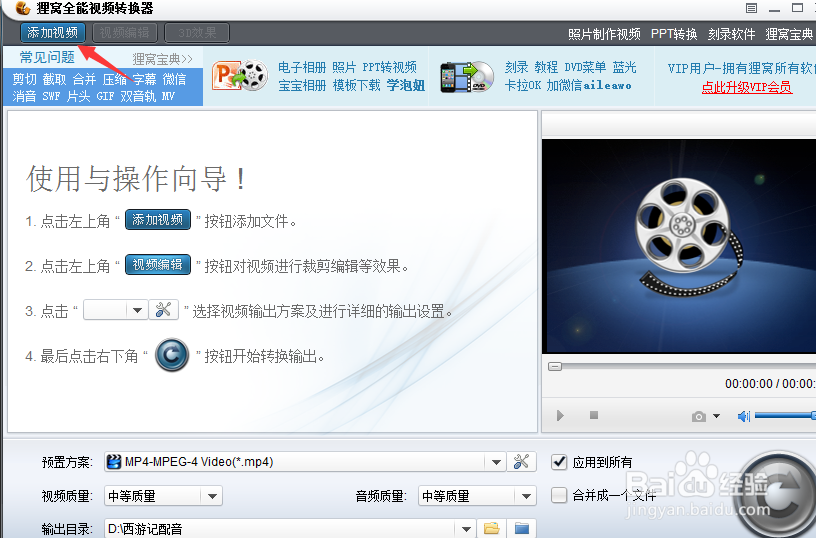
Task: Open 刻录 link
Action: pyautogui.click(x=516, y=68)
